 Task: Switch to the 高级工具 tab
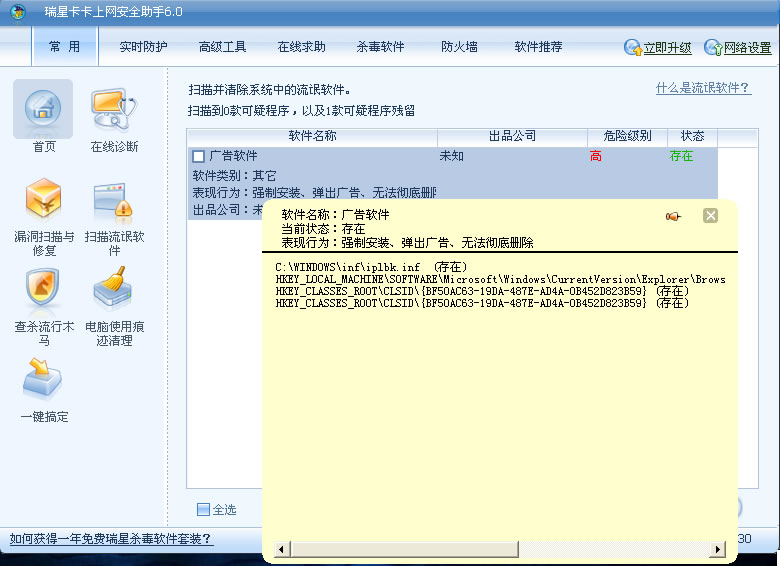(222, 47)
